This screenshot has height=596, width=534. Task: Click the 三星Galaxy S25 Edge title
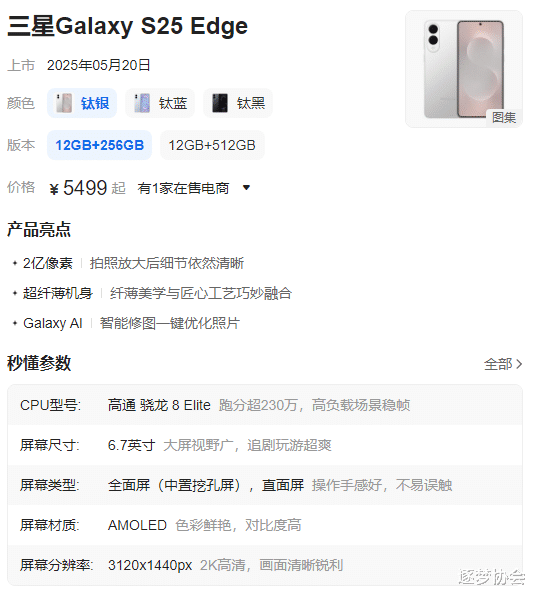[x=128, y=26]
